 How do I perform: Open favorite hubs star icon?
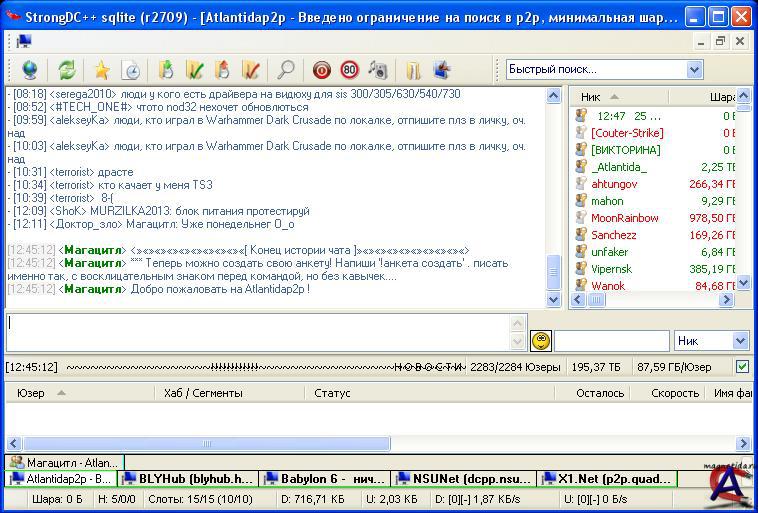point(101,70)
